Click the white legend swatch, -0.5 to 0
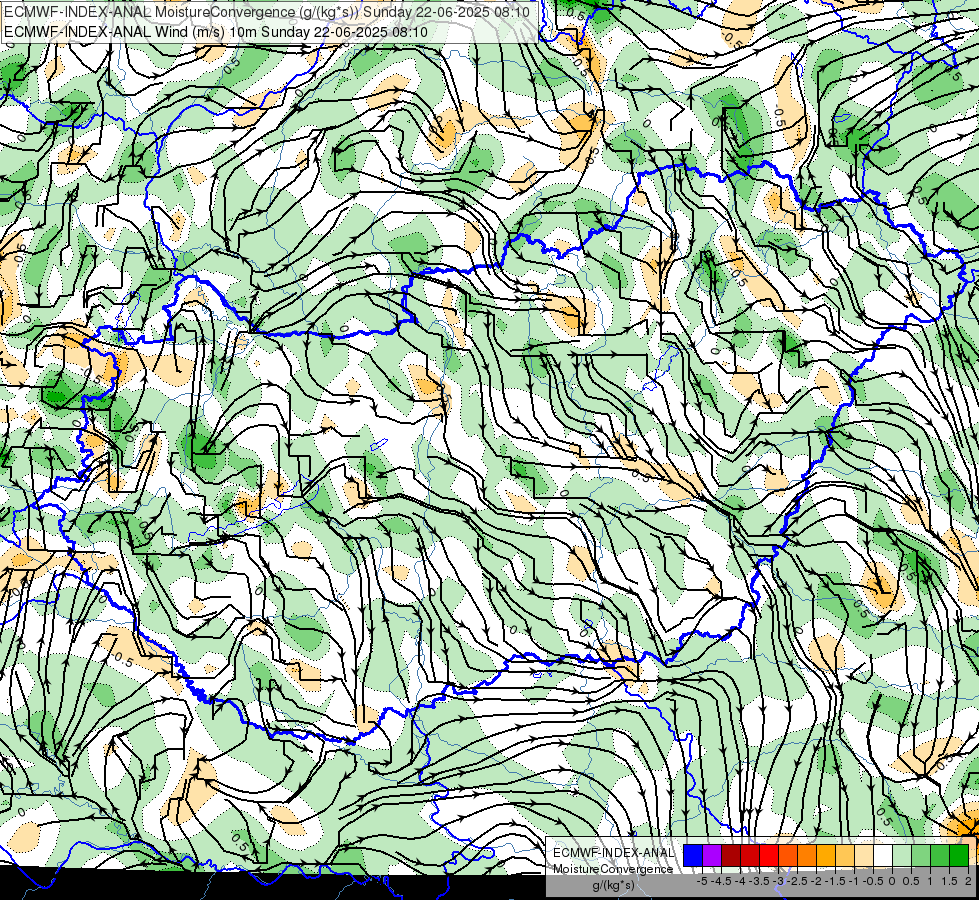Screen dimensions: 979x900 [883, 856]
